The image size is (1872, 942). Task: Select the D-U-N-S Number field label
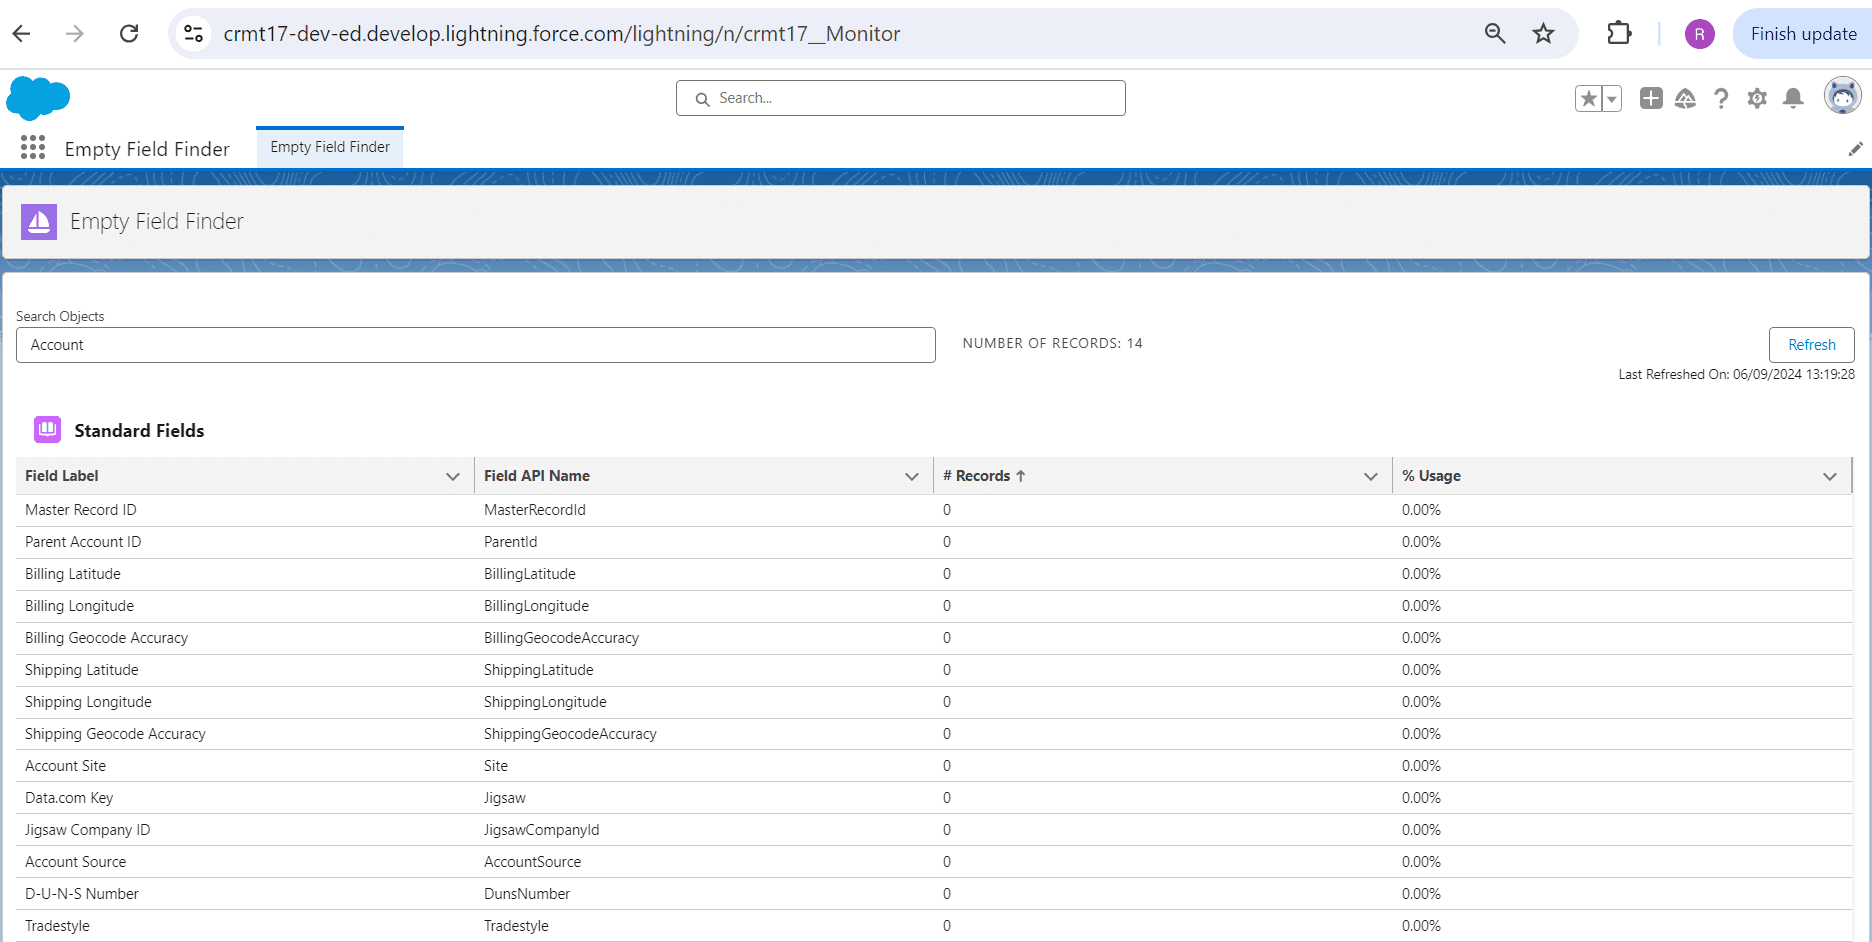click(82, 894)
